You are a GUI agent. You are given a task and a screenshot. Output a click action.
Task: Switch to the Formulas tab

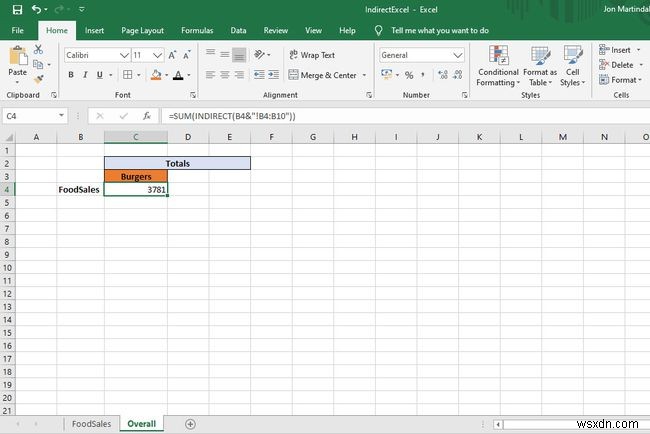point(197,30)
